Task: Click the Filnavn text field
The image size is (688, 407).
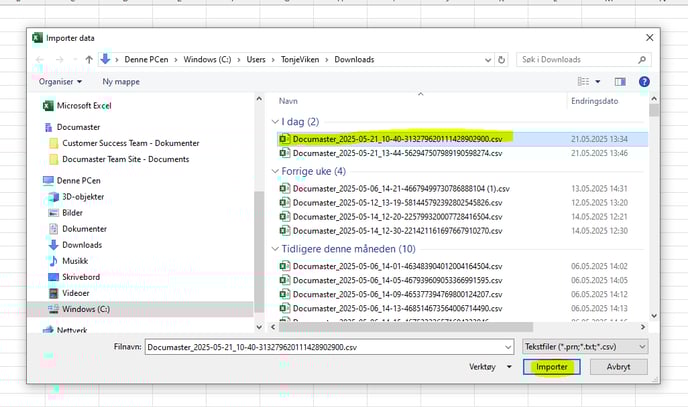Action: click(x=325, y=347)
